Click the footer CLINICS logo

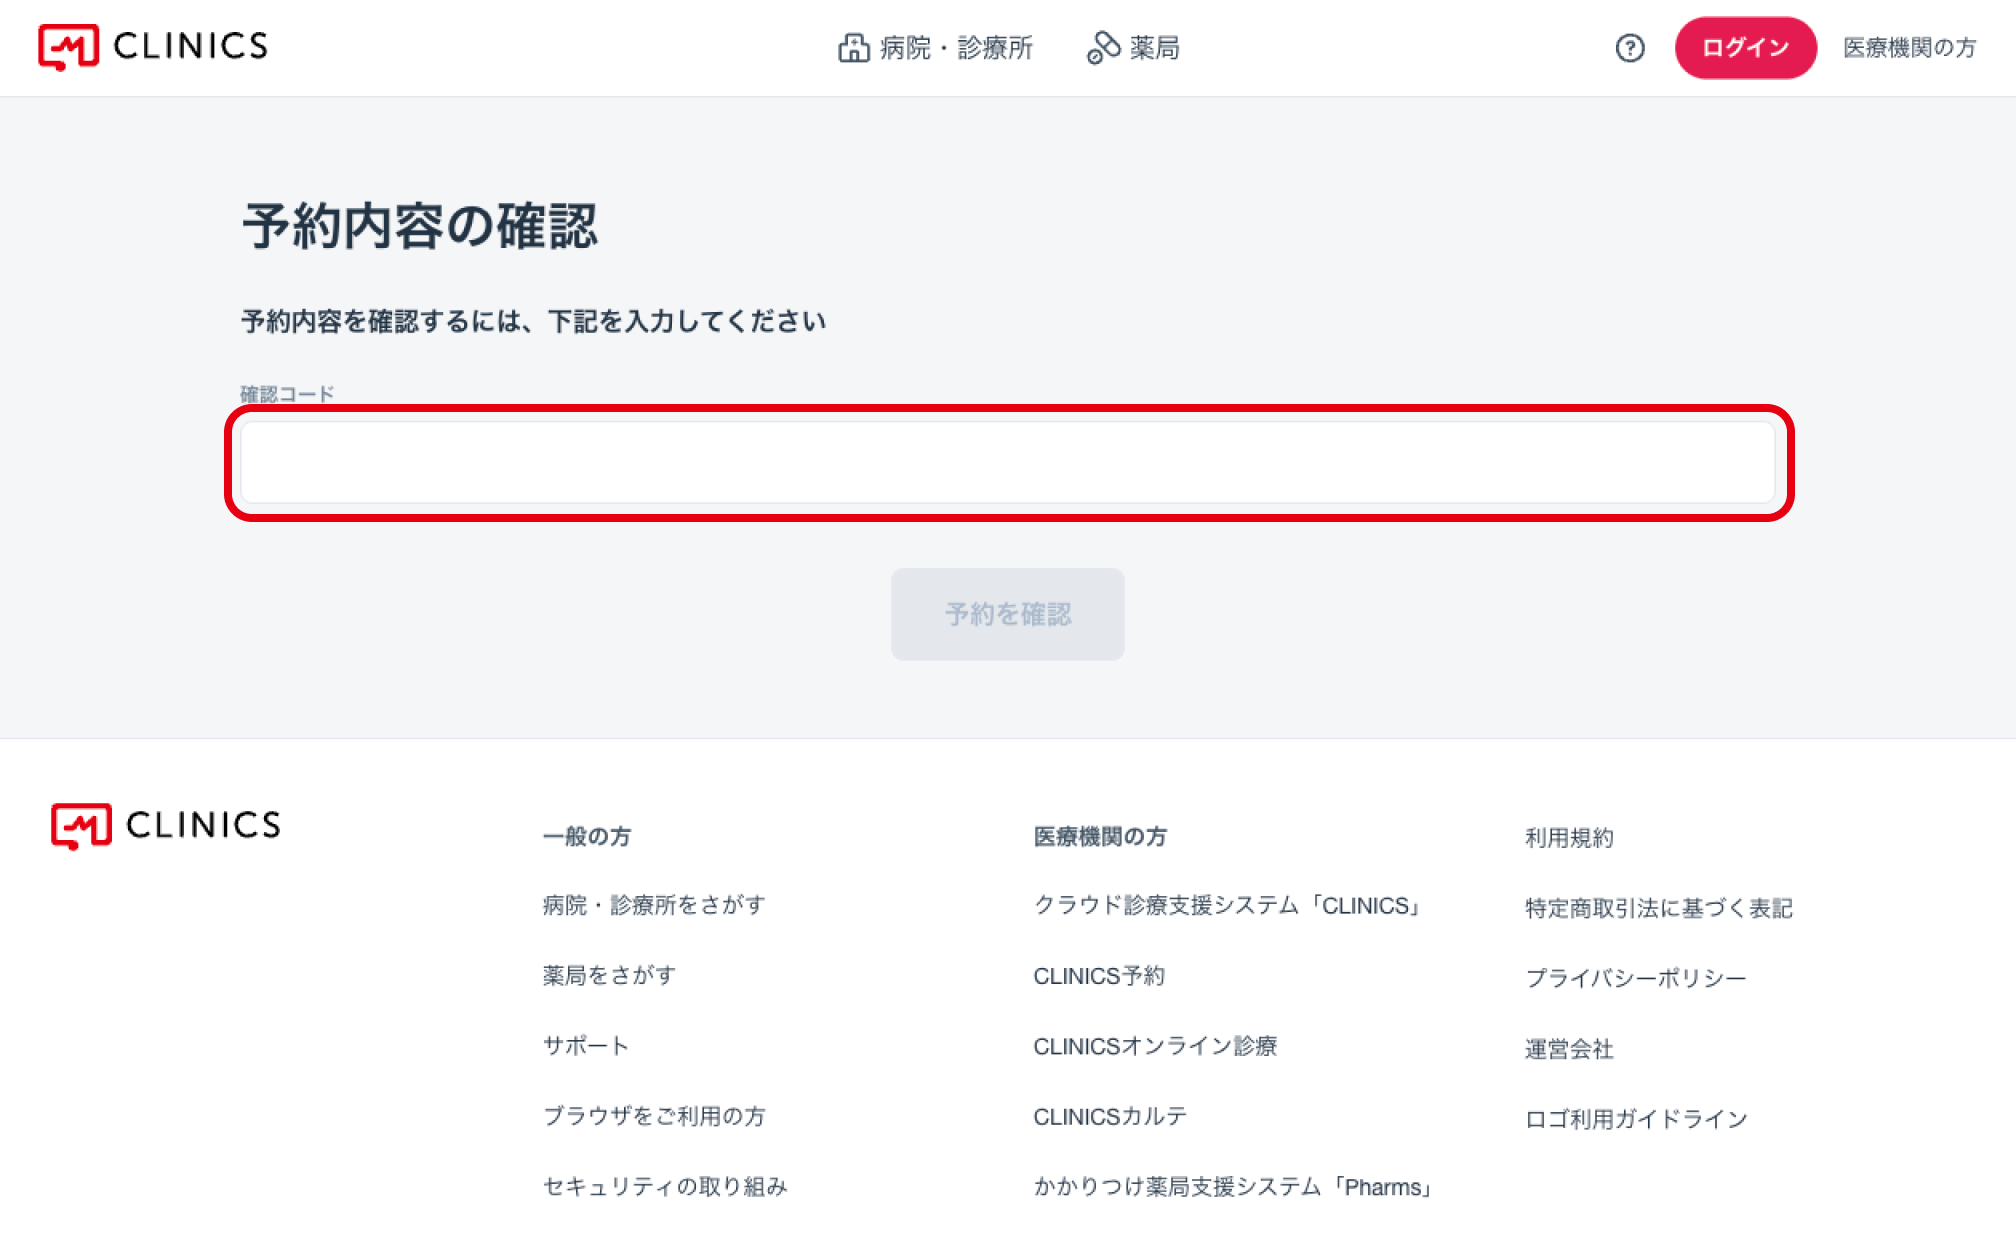point(166,826)
